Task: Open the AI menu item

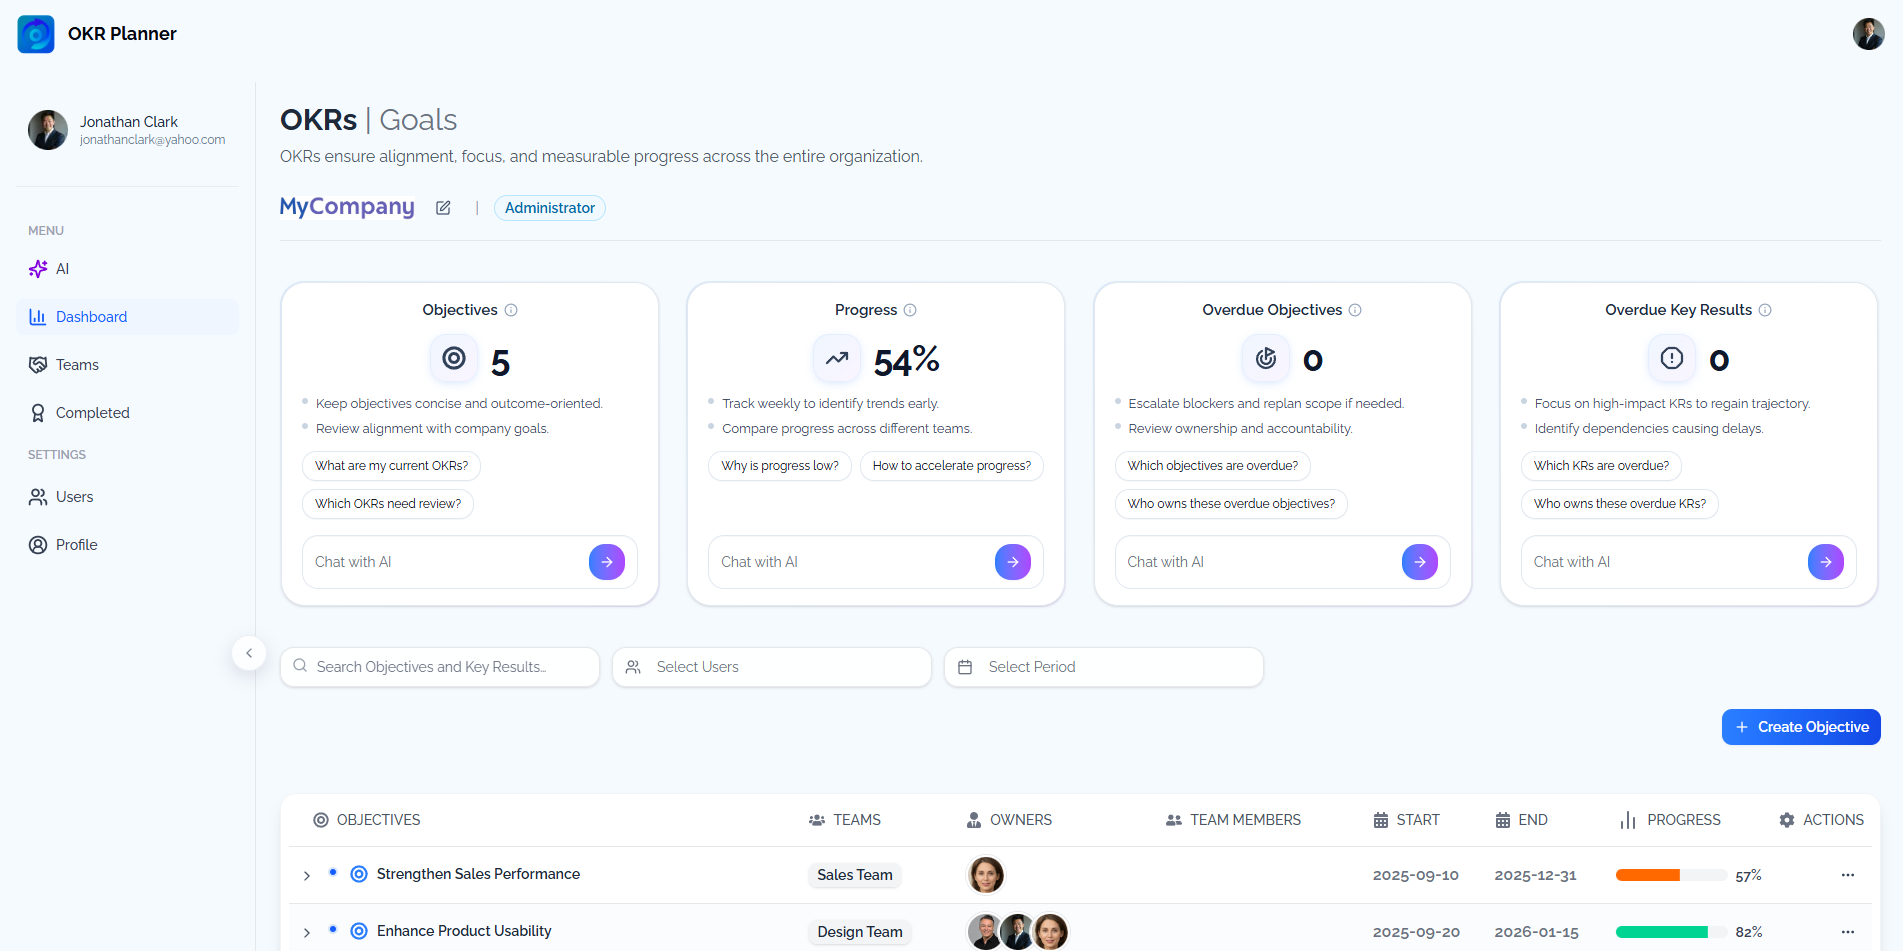Action: (62, 269)
